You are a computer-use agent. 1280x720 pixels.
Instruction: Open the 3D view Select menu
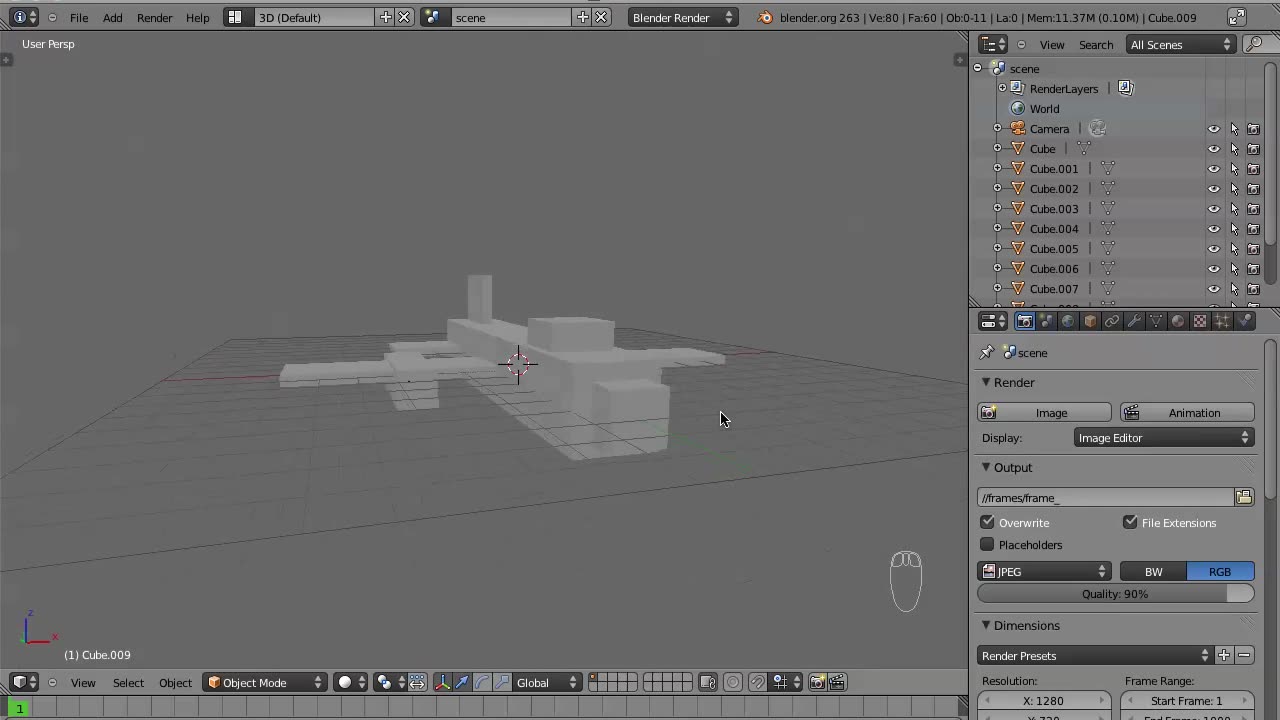point(128,682)
